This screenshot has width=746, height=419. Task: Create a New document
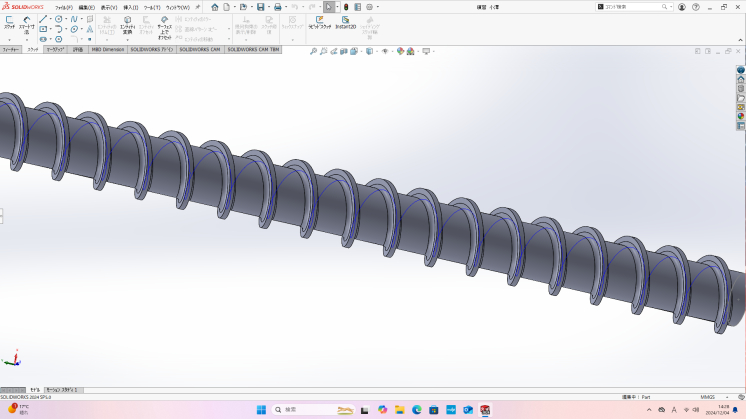pyautogui.click(x=227, y=7)
